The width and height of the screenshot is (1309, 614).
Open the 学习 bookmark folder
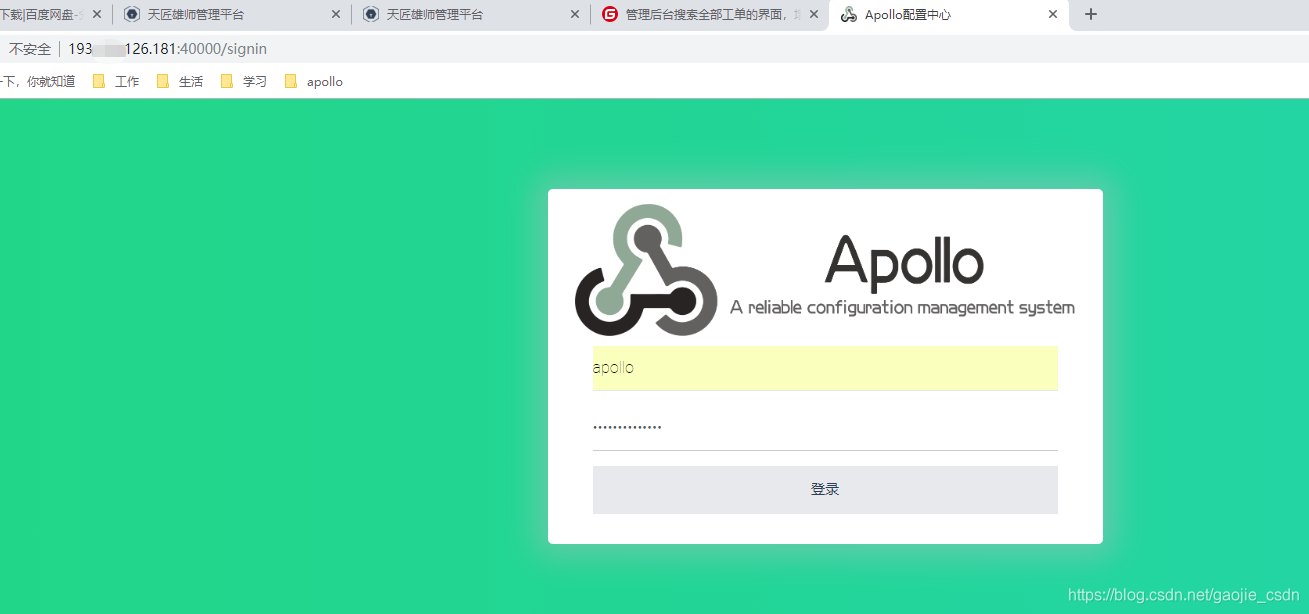coord(244,82)
